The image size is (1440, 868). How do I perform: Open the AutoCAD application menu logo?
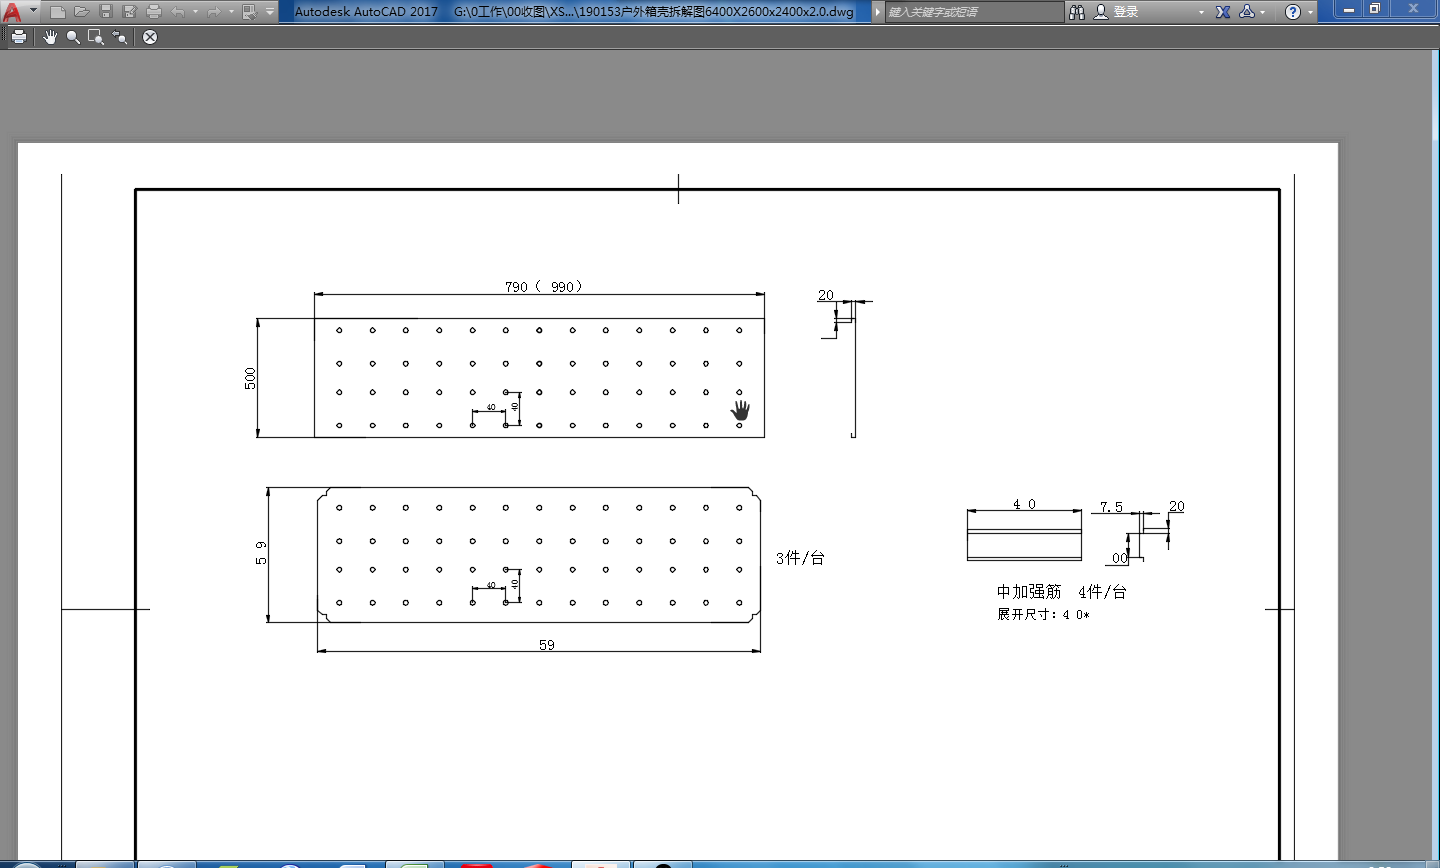tap(12, 12)
